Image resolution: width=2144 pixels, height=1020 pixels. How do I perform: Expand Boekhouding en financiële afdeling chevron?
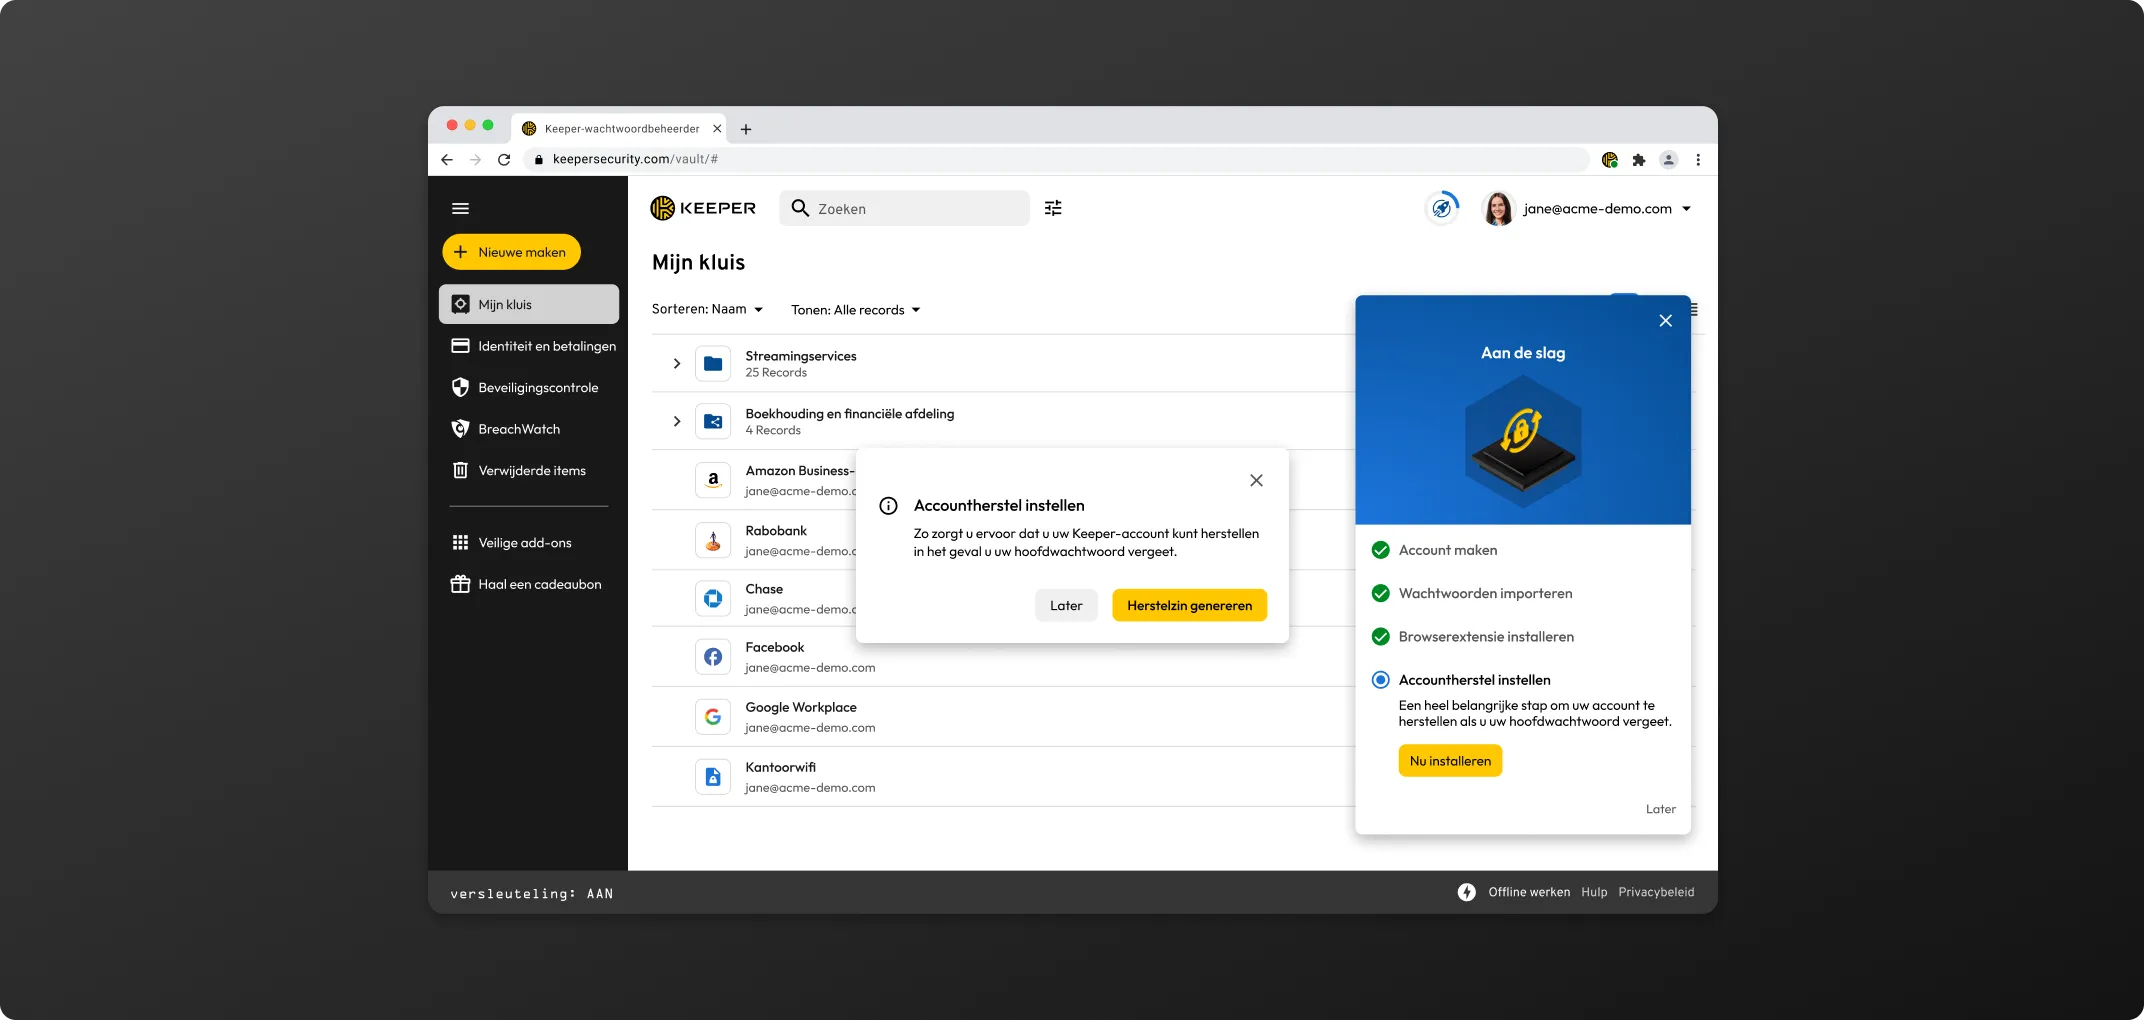point(677,421)
